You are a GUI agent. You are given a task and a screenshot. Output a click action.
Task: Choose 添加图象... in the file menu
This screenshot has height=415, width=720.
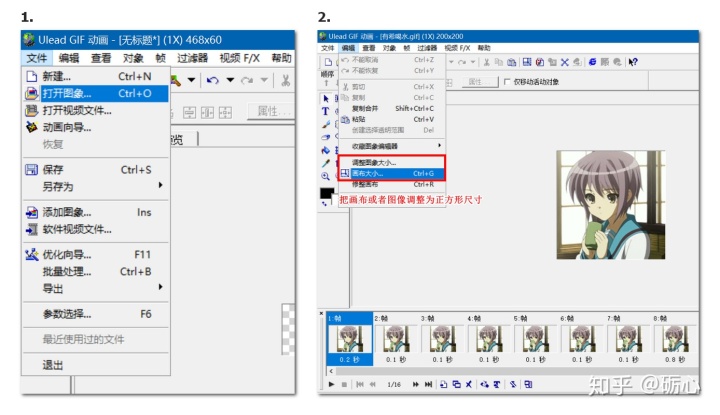[x=96, y=212]
